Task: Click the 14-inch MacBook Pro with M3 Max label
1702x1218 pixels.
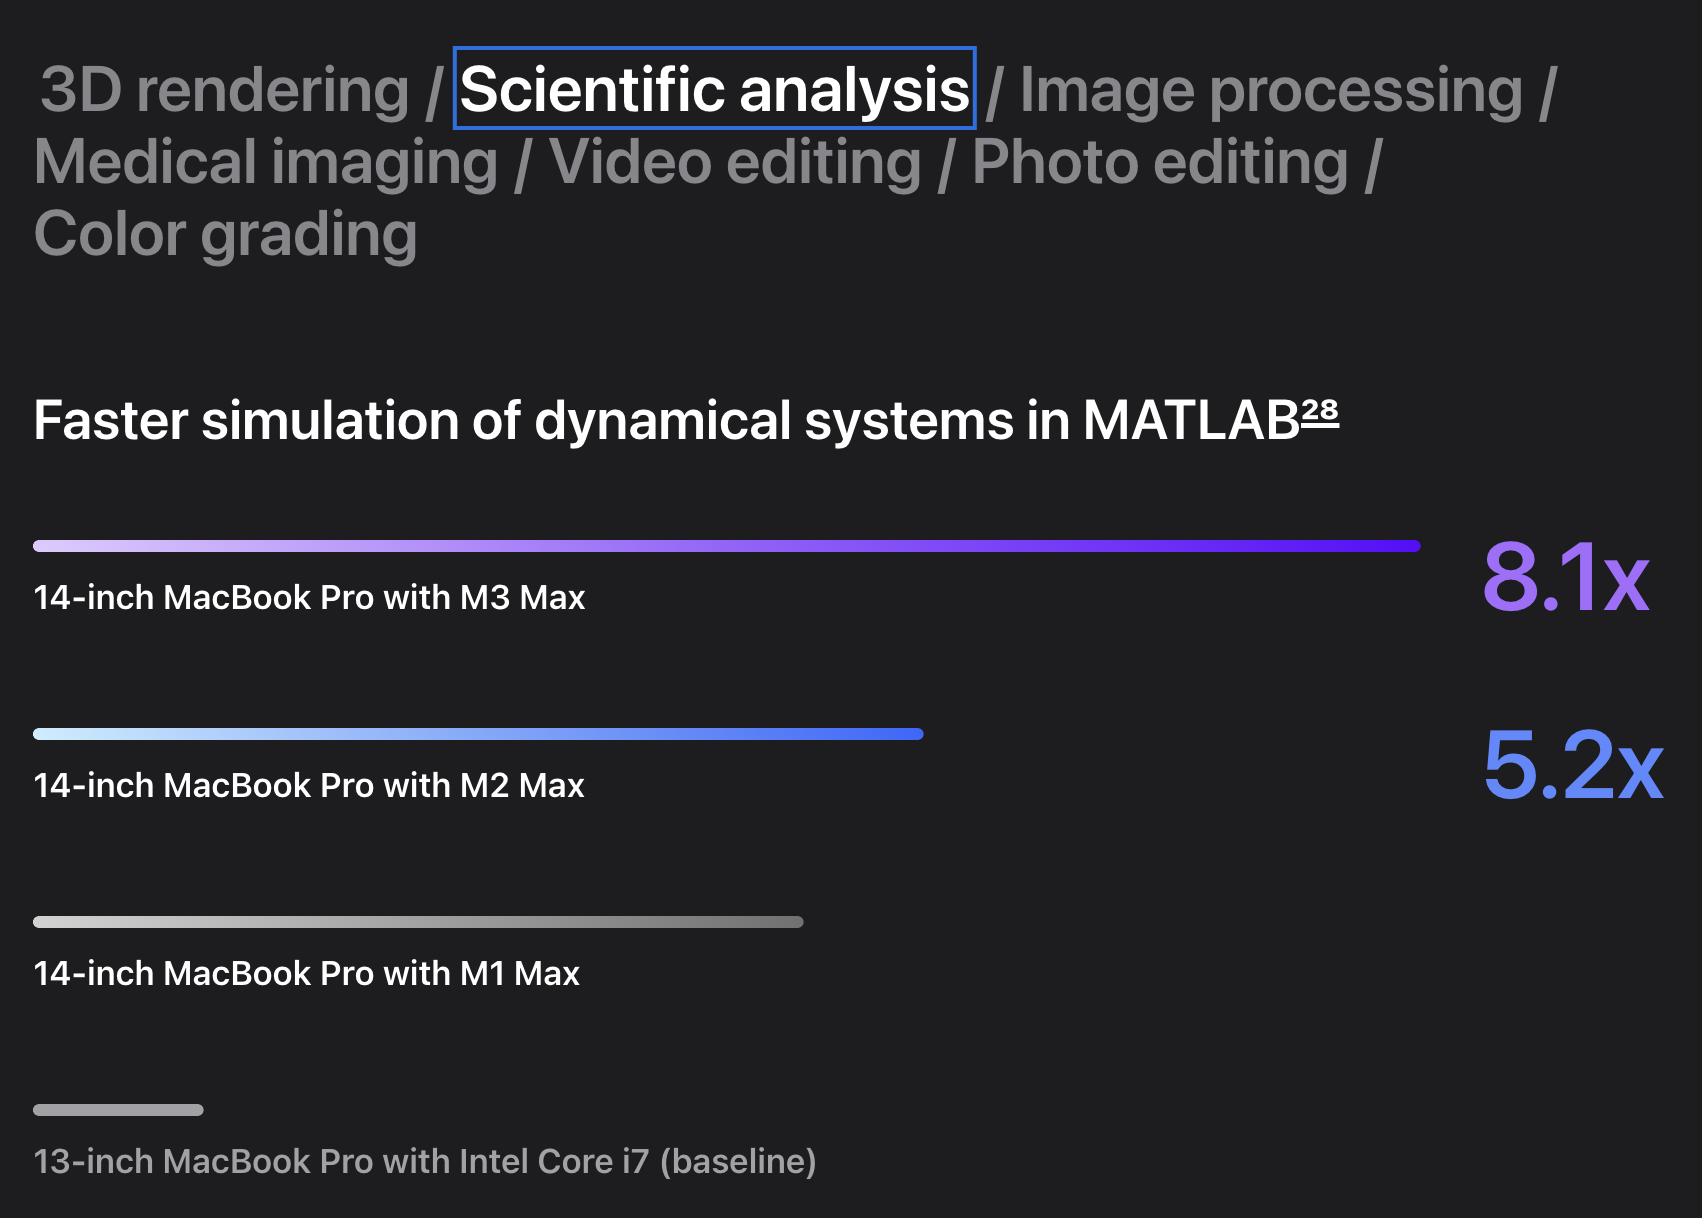Action: coord(309,597)
